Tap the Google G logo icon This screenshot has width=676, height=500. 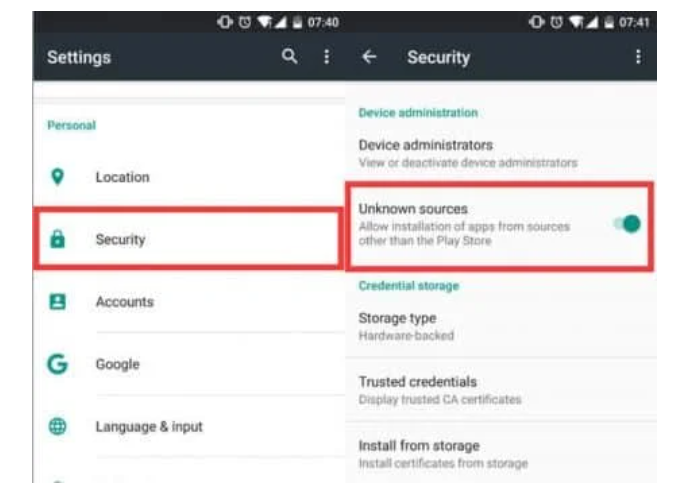(x=57, y=364)
